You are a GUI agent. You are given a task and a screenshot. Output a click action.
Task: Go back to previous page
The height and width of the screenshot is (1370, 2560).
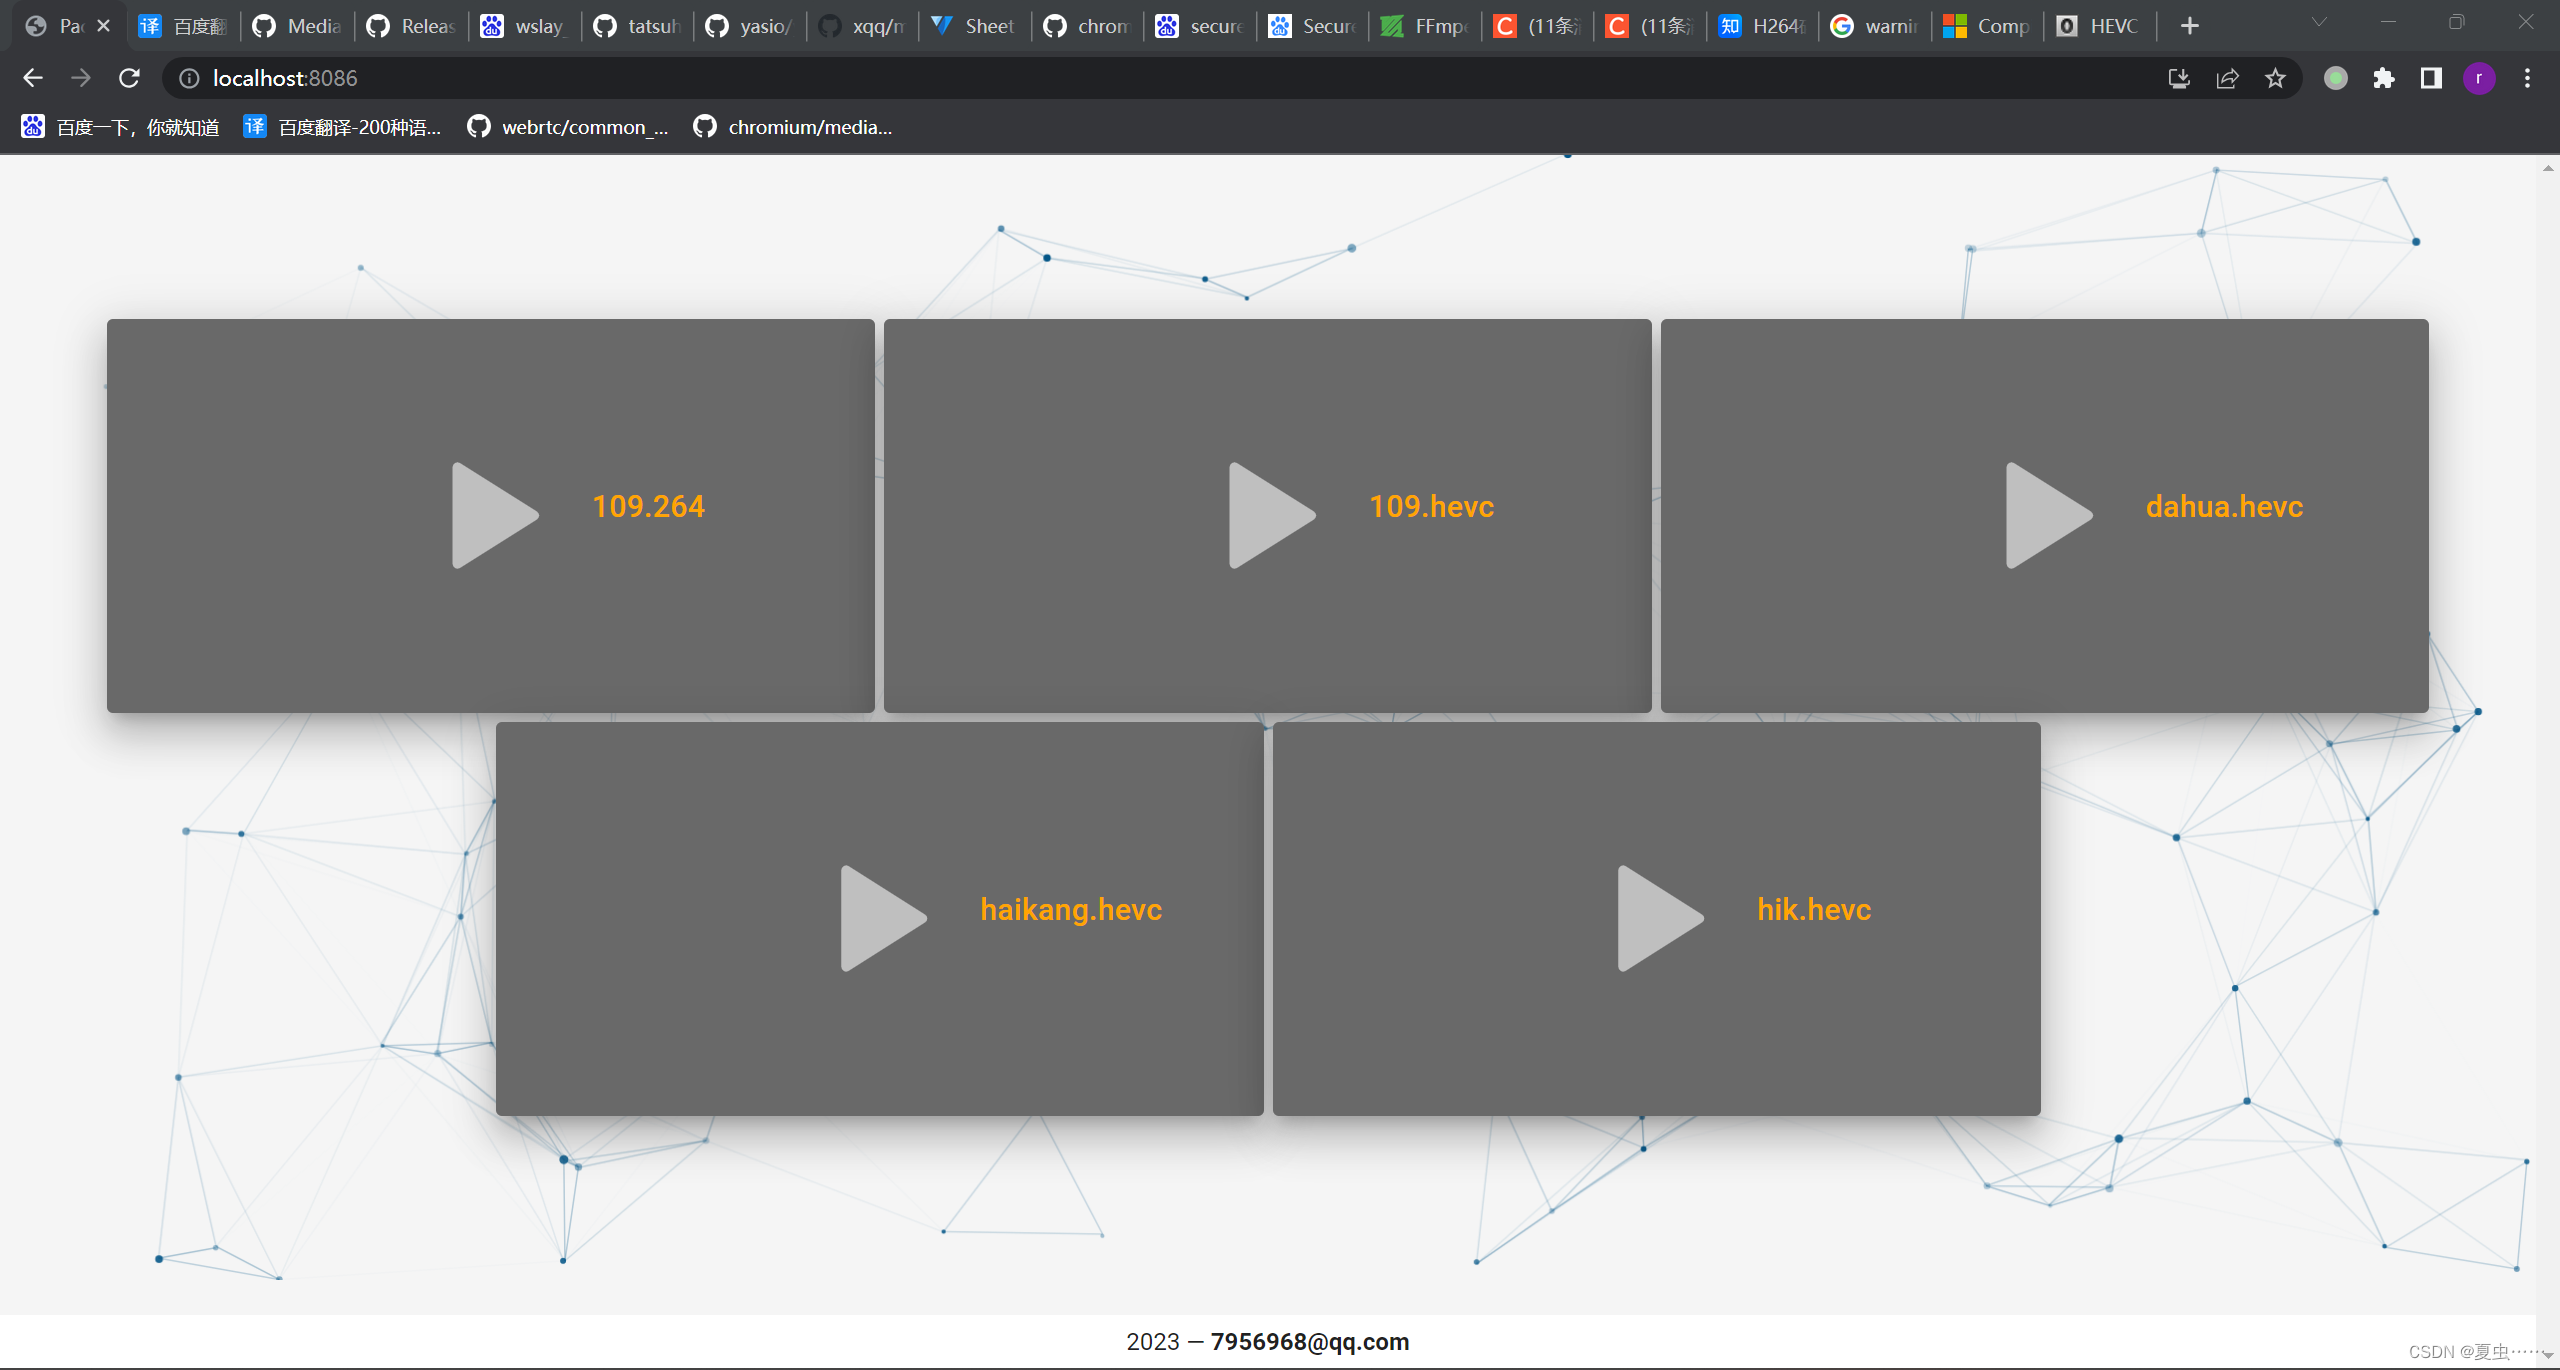click(x=33, y=78)
